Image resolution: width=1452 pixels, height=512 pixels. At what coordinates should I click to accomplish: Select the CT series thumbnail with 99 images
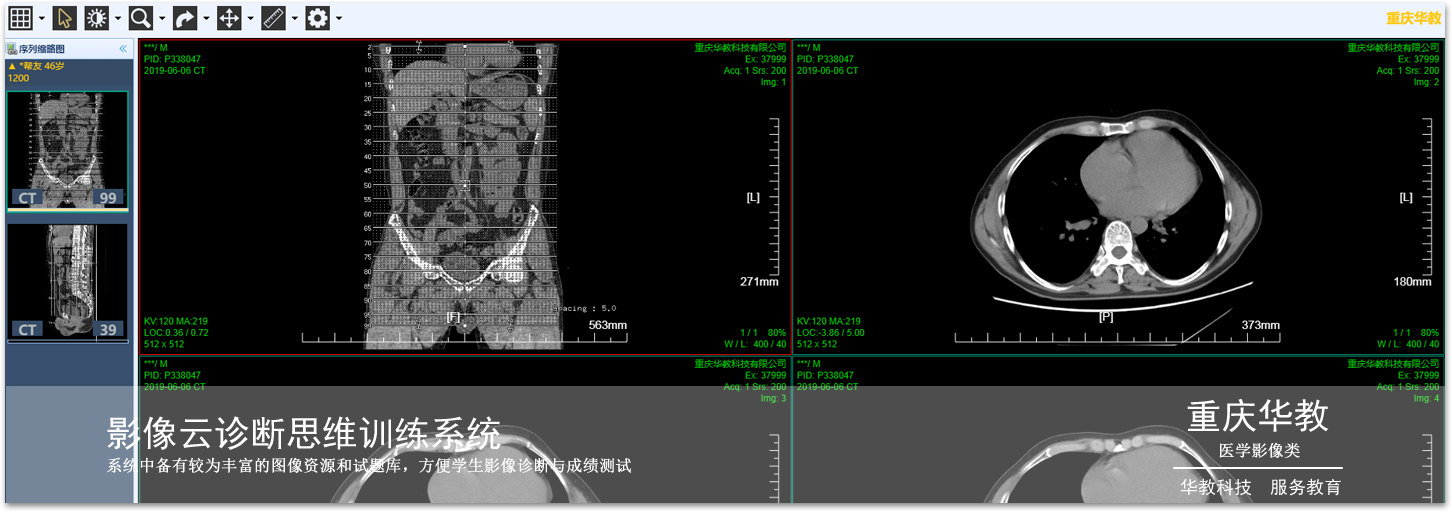point(67,151)
